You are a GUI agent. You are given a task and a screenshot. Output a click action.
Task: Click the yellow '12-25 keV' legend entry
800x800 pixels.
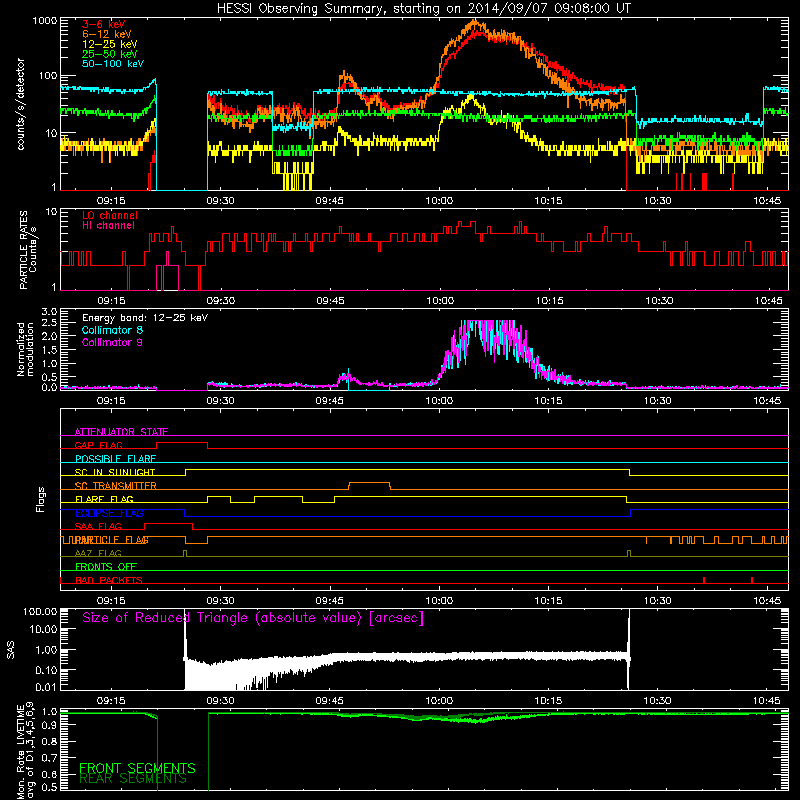pyautogui.click(x=110, y=44)
